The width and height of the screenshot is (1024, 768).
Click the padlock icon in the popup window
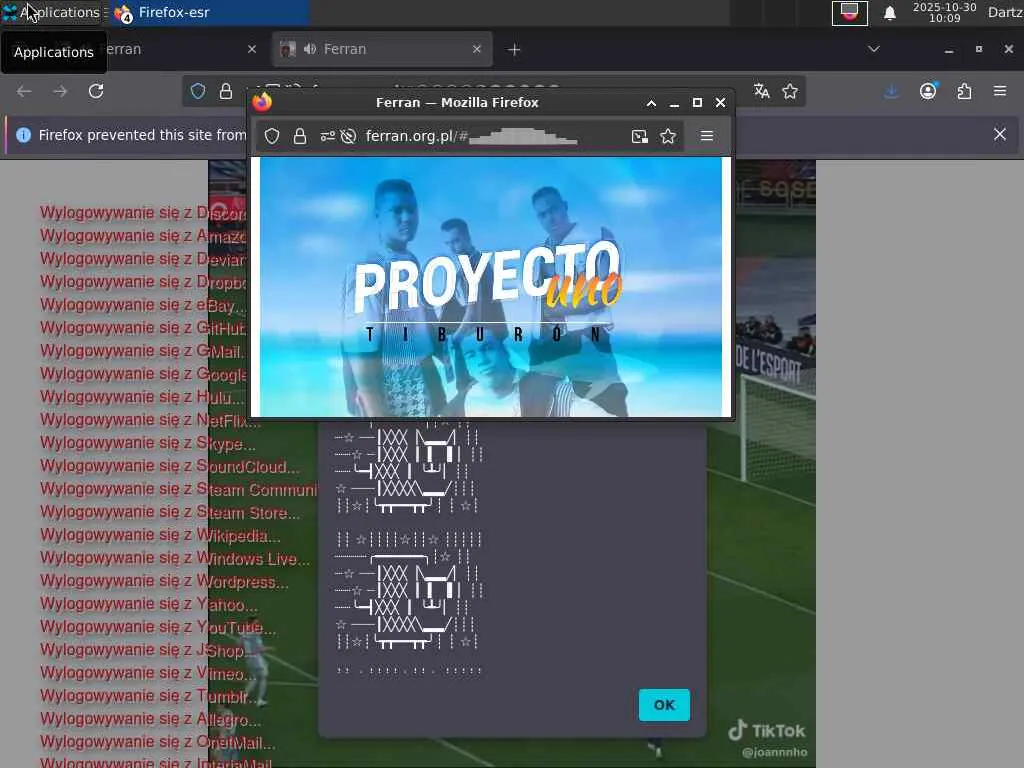(x=300, y=136)
